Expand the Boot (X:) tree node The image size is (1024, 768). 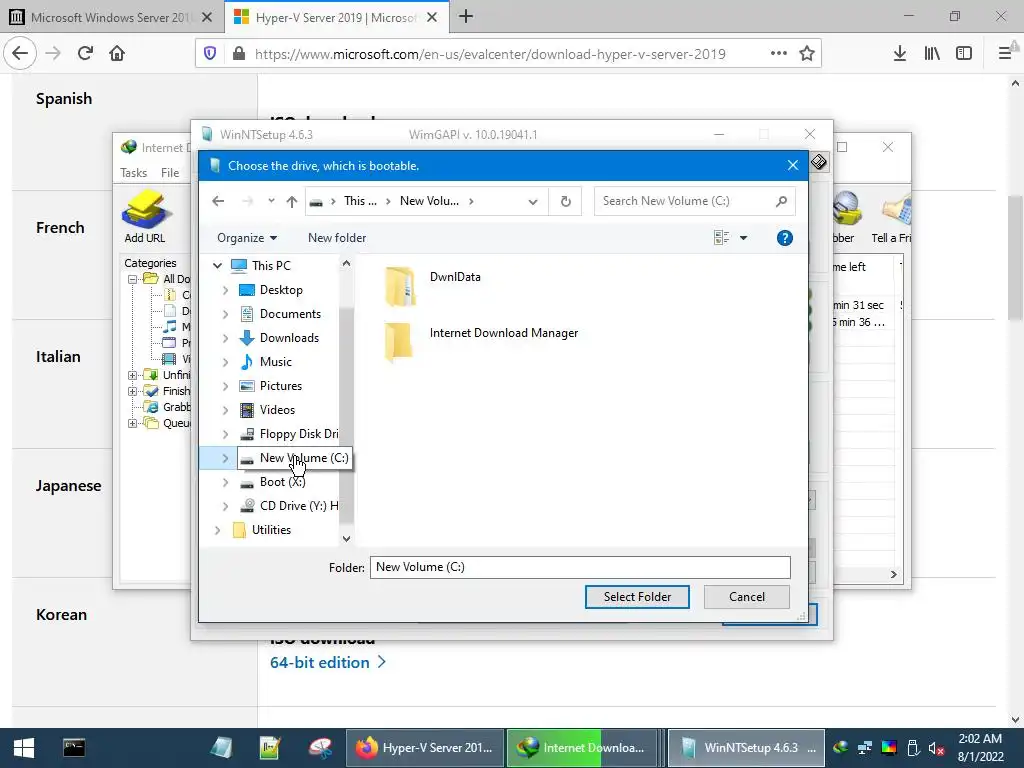225,483
